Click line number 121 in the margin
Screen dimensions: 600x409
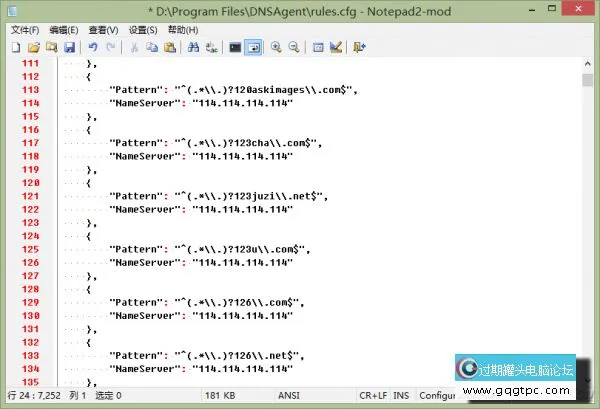coord(31,196)
